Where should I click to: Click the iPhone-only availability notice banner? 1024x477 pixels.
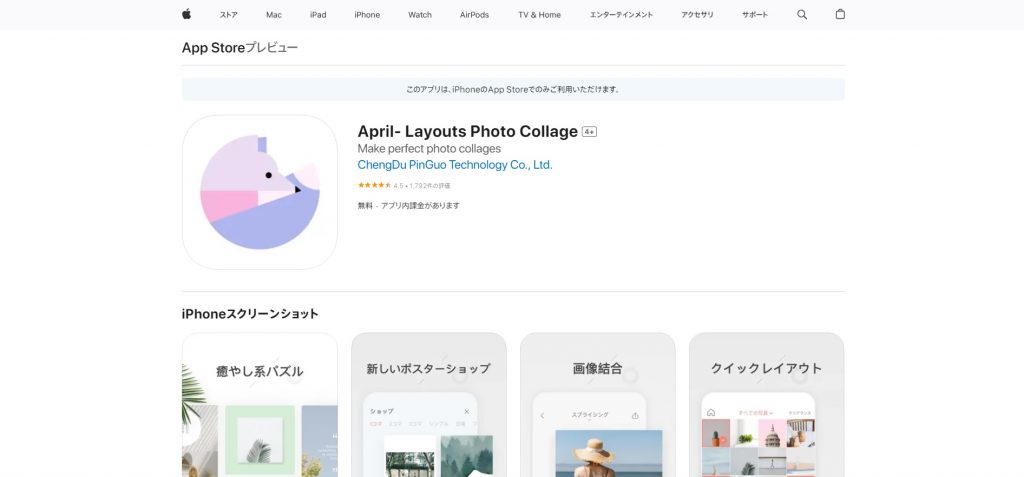point(513,90)
